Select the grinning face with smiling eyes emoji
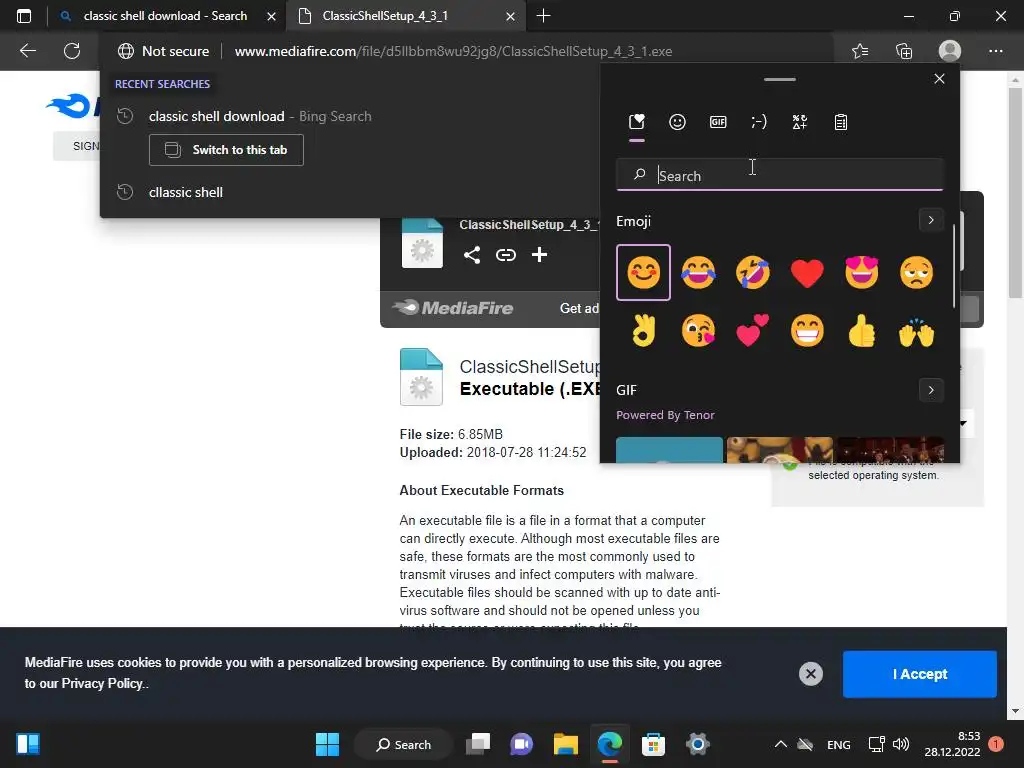 point(807,330)
